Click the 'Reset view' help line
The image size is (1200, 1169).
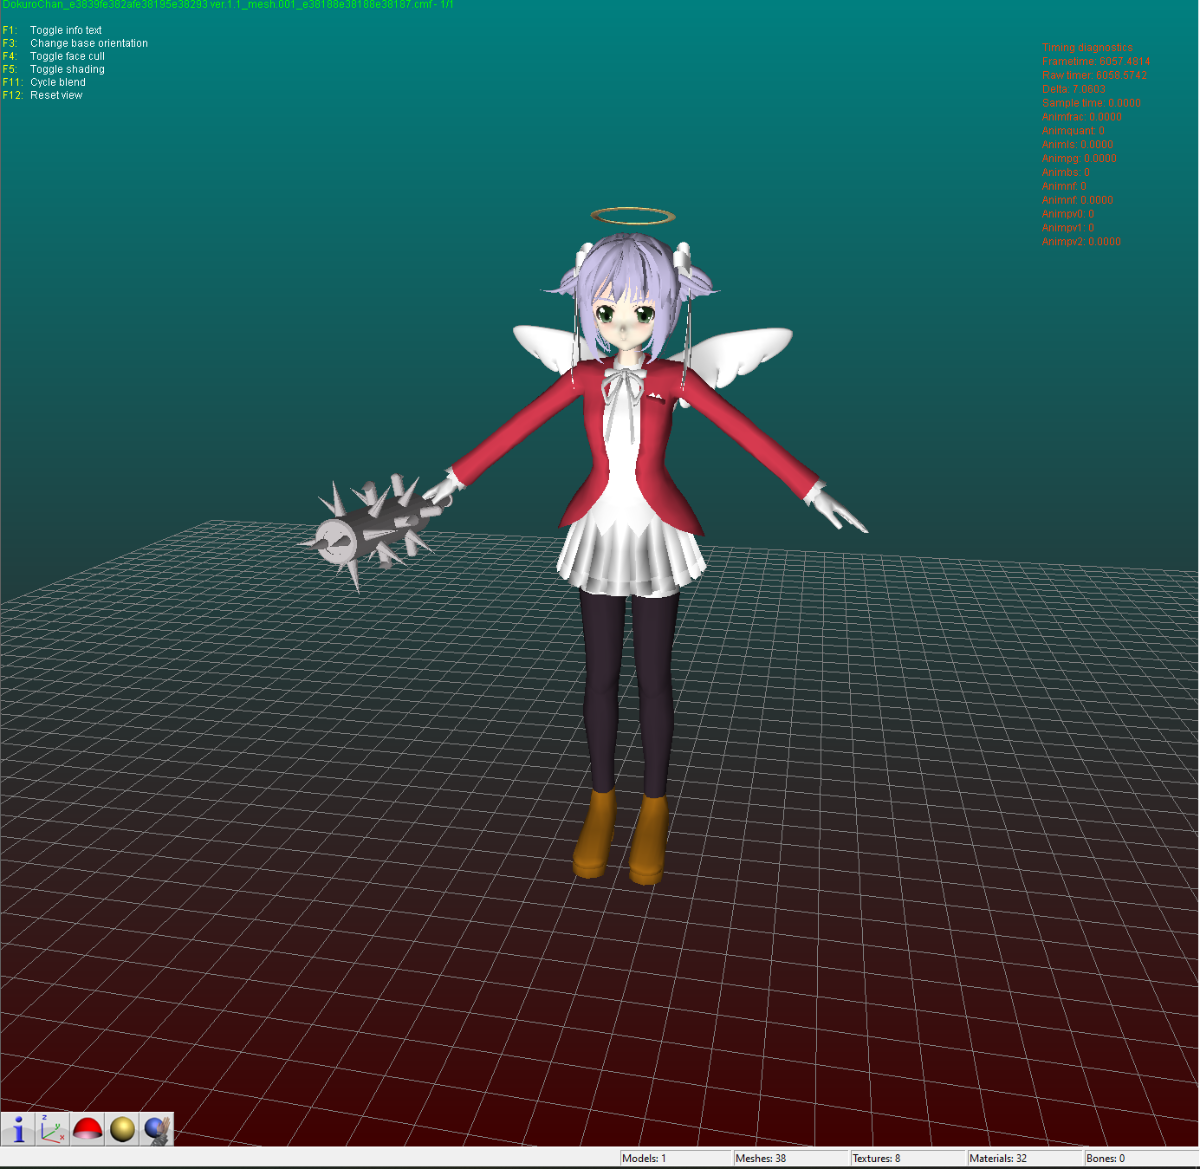pos(56,95)
